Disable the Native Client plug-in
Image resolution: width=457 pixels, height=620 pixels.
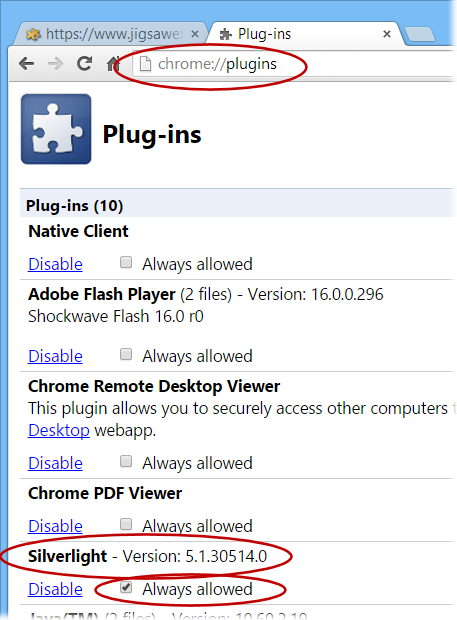click(x=55, y=264)
